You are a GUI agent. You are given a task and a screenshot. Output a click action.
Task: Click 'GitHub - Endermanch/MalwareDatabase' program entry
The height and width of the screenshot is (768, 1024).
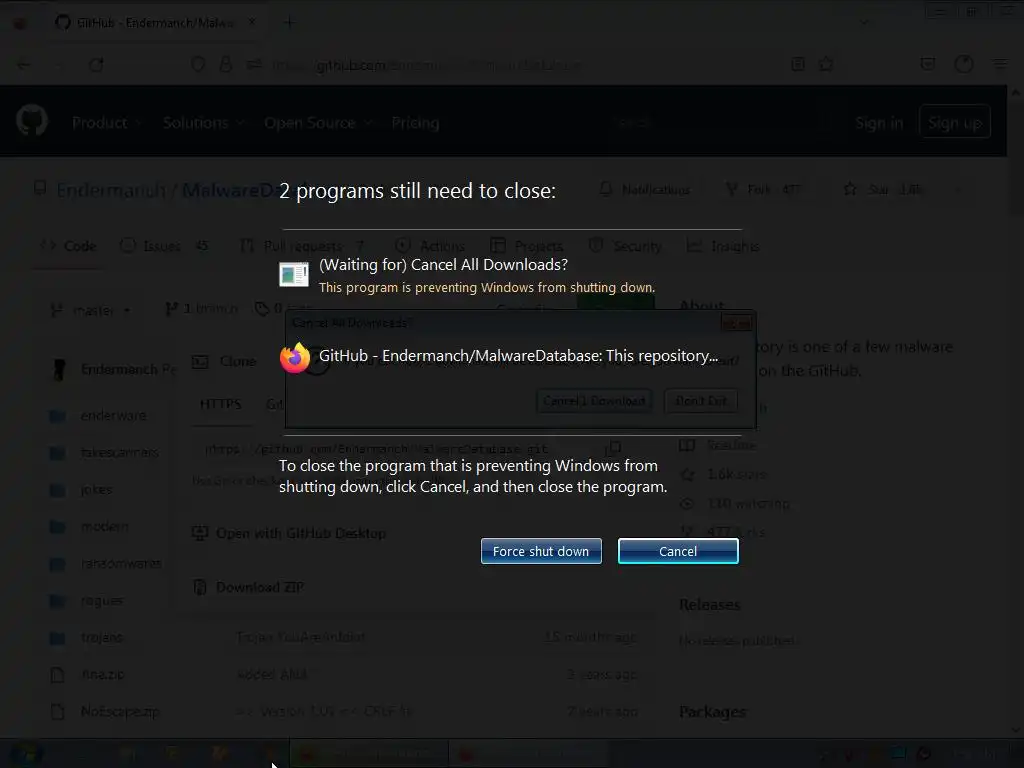(519, 356)
